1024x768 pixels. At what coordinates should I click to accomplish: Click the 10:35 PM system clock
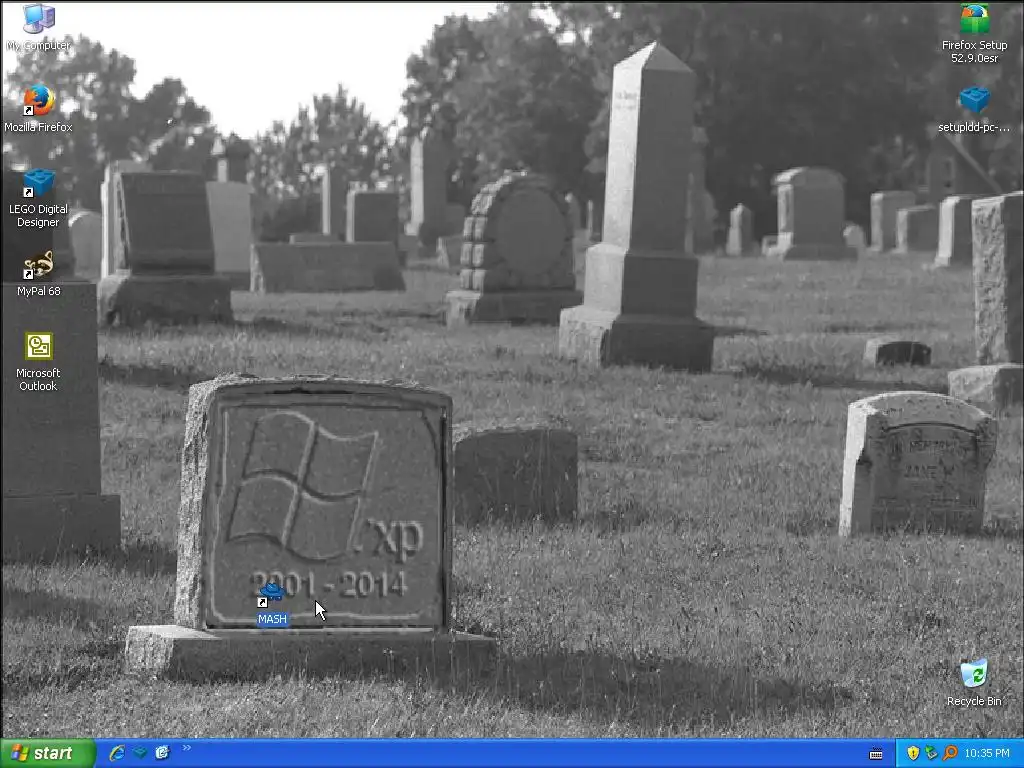click(987, 754)
